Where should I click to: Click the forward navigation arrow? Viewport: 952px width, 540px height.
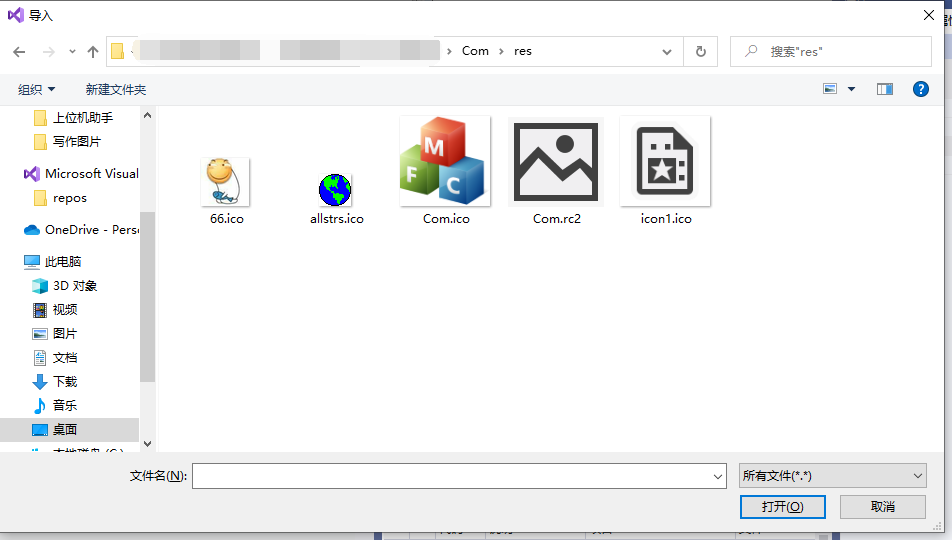pyautogui.click(x=49, y=52)
